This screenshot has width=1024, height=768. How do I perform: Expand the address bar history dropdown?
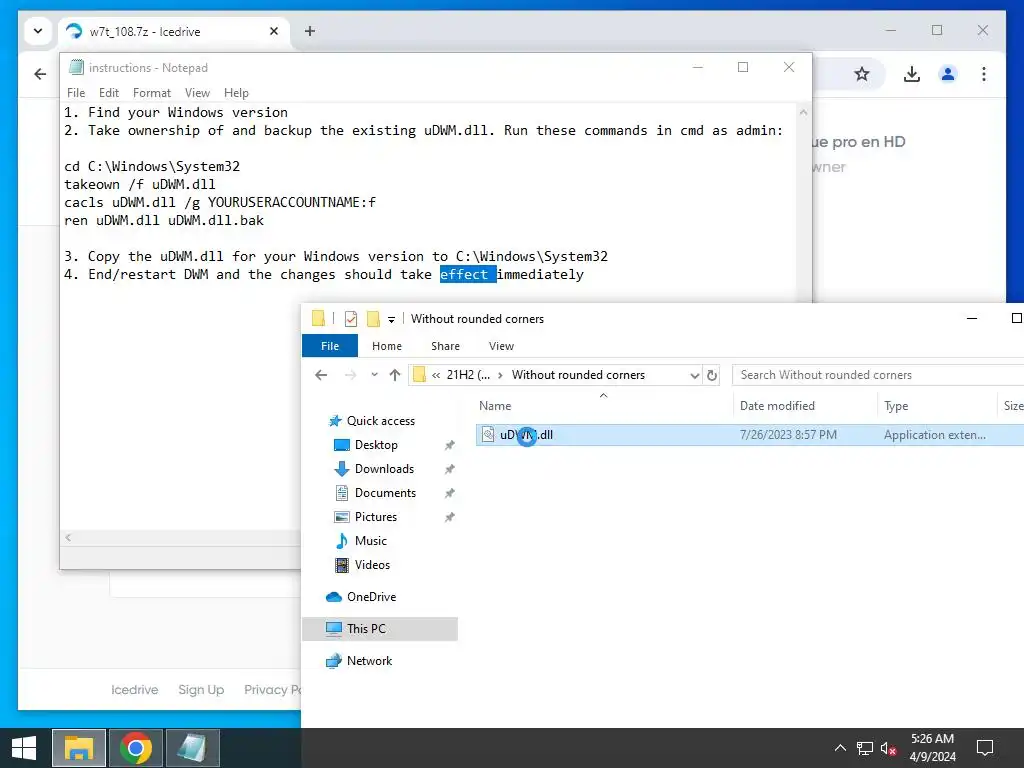(x=694, y=376)
